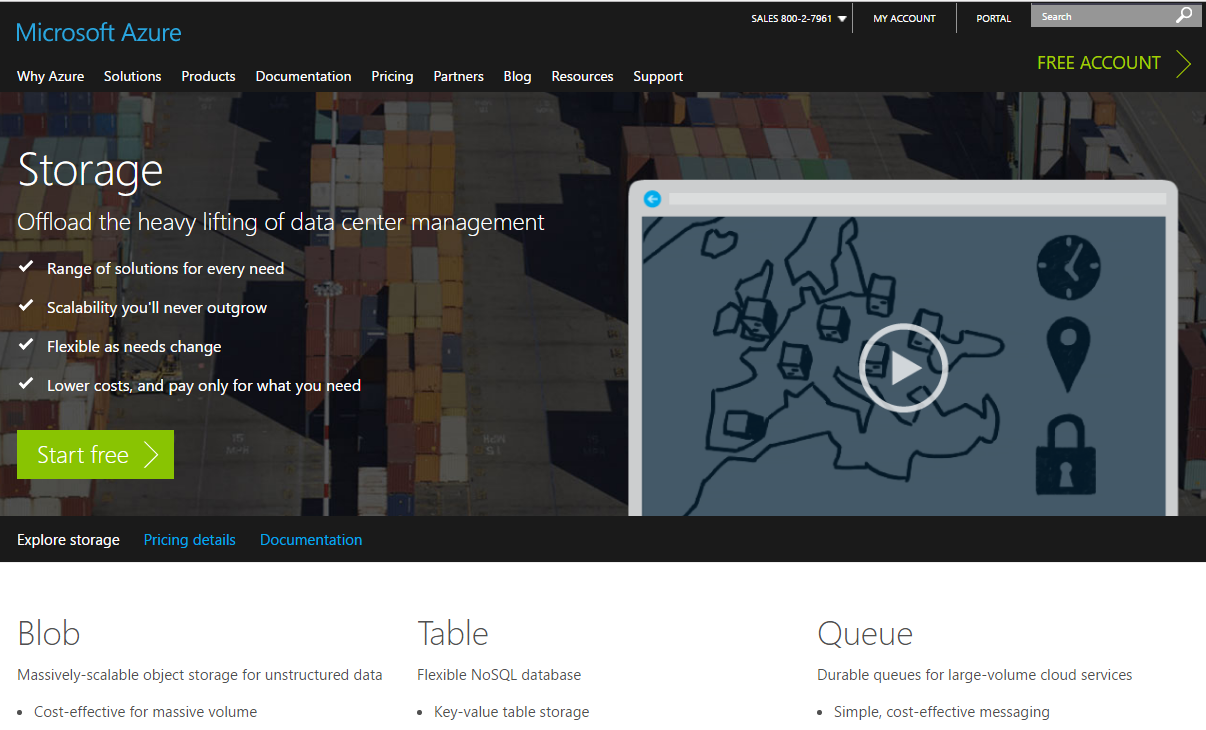Open the Solutions menu

[x=133, y=76]
